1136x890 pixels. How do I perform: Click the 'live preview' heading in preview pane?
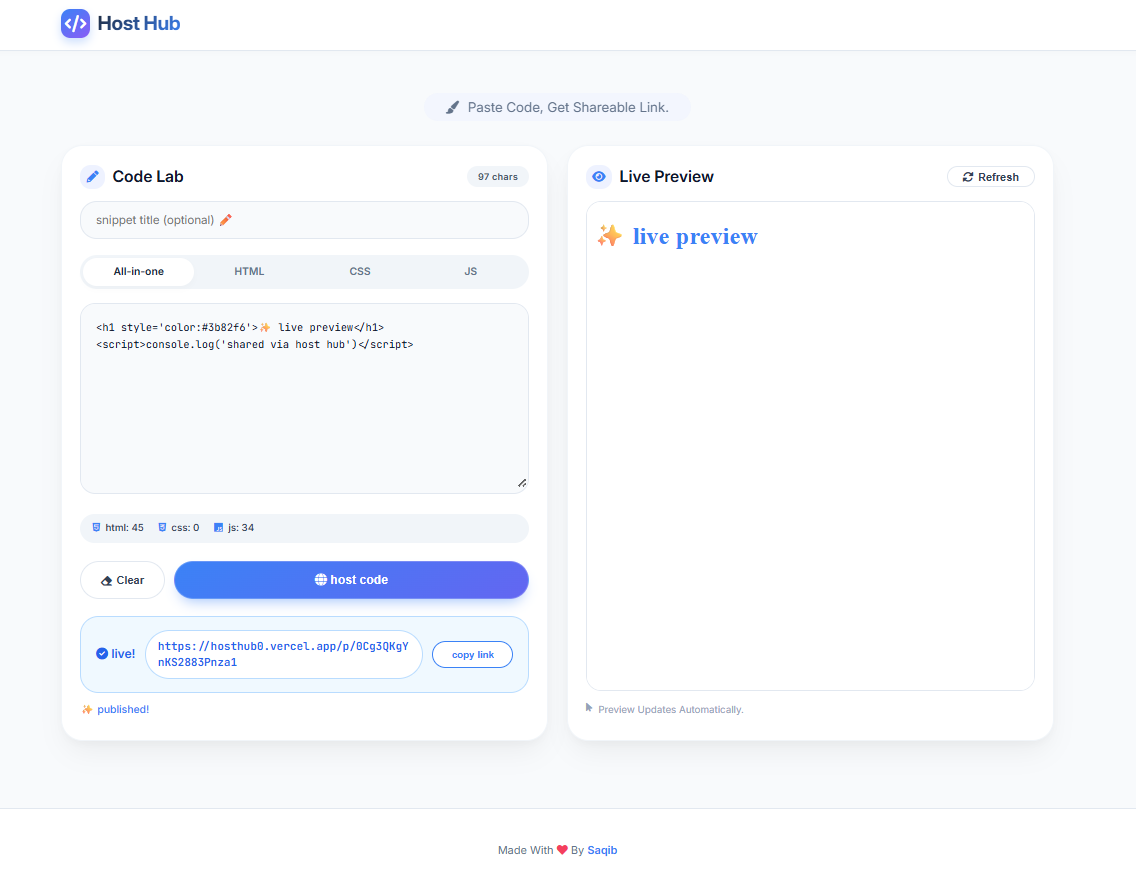[x=695, y=236]
